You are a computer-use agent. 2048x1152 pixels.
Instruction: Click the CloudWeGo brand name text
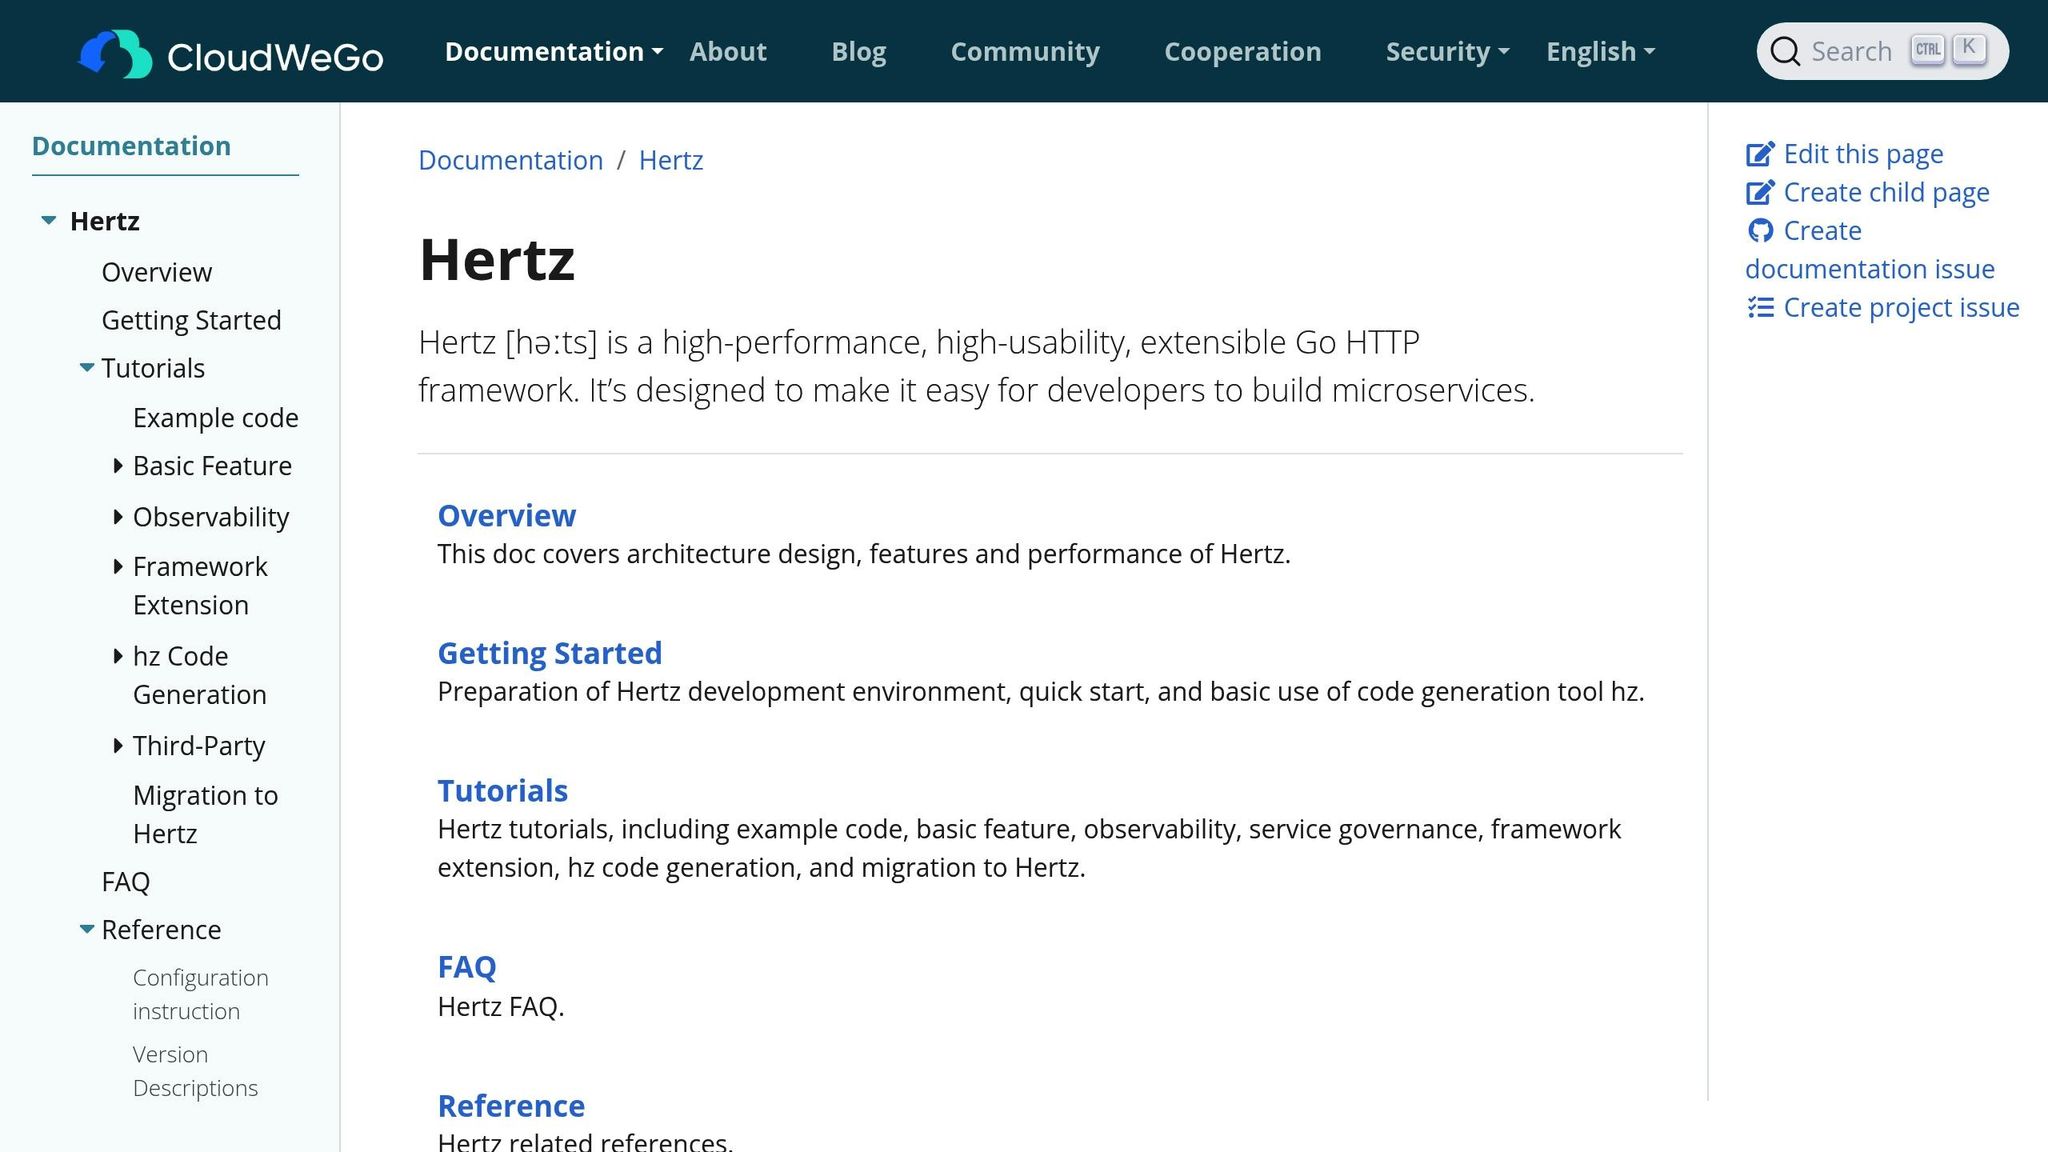pos(275,57)
